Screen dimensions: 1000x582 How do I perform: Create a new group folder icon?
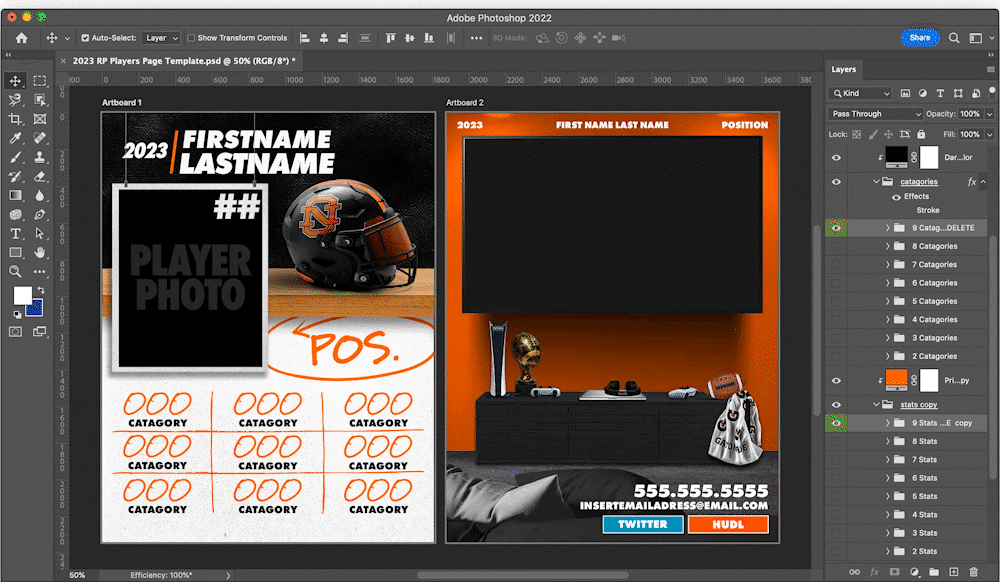[934, 572]
